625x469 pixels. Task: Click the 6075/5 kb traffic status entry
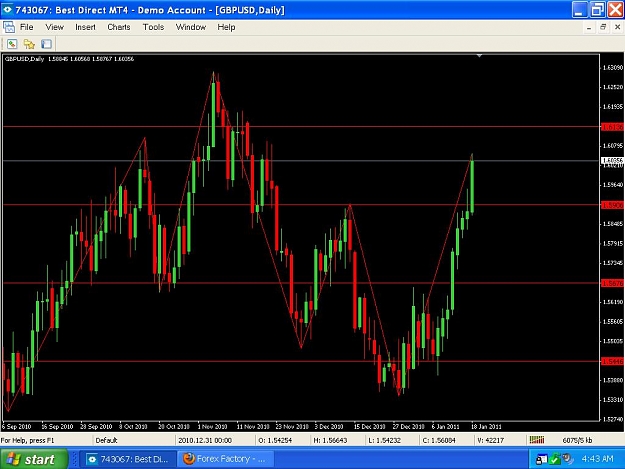(x=577, y=440)
